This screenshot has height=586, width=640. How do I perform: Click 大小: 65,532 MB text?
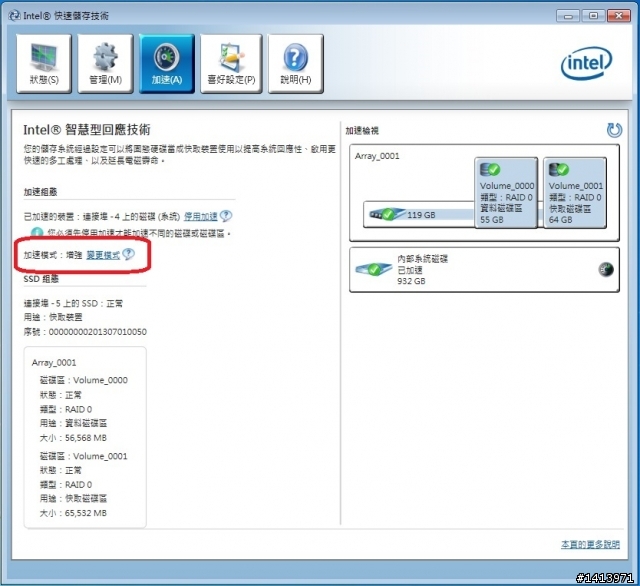coord(73,513)
